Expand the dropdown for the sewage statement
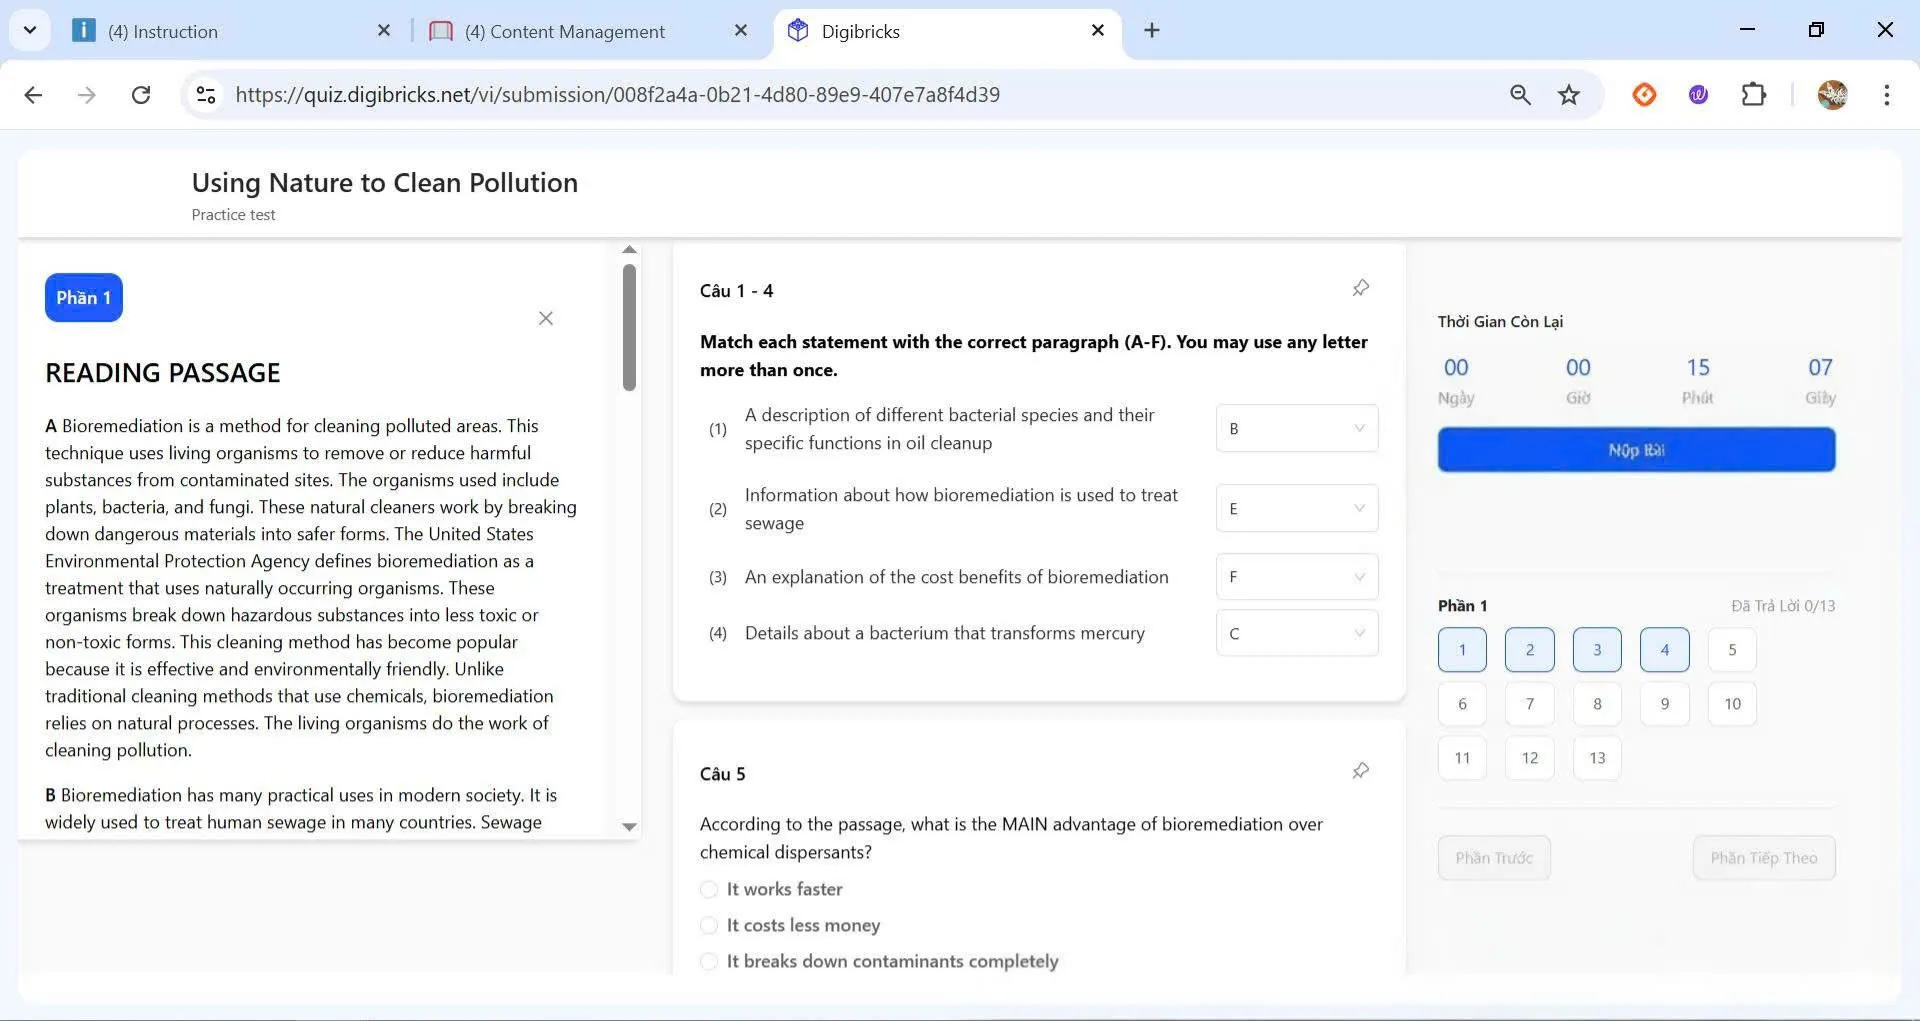 click(x=1296, y=508)
